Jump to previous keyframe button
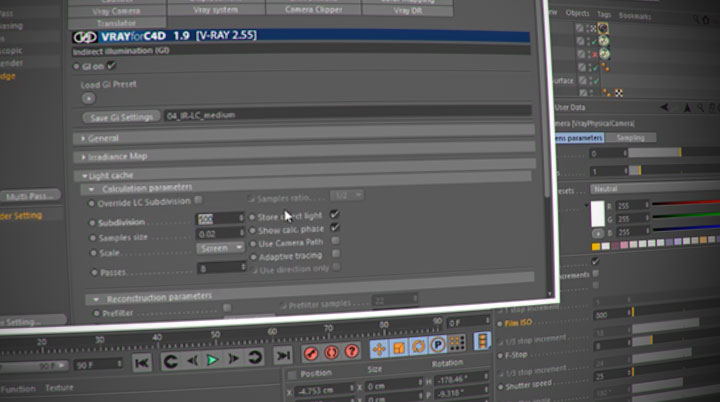Image resolution: width=720 pixels, height=402 pixels. [x=171, y=362]
